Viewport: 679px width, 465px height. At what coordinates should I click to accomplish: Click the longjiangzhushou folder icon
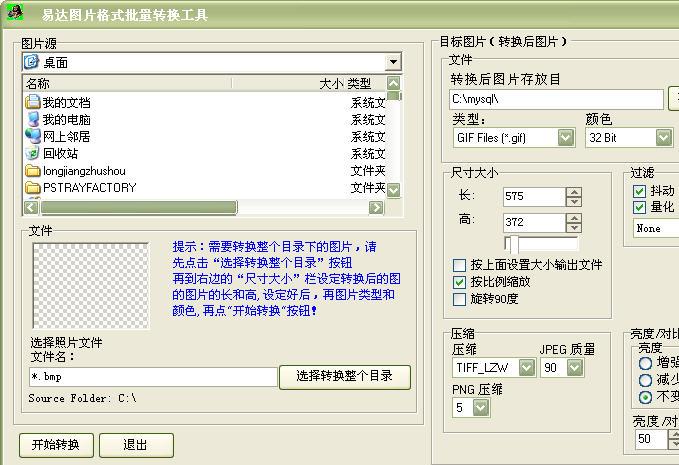point(33,170)
